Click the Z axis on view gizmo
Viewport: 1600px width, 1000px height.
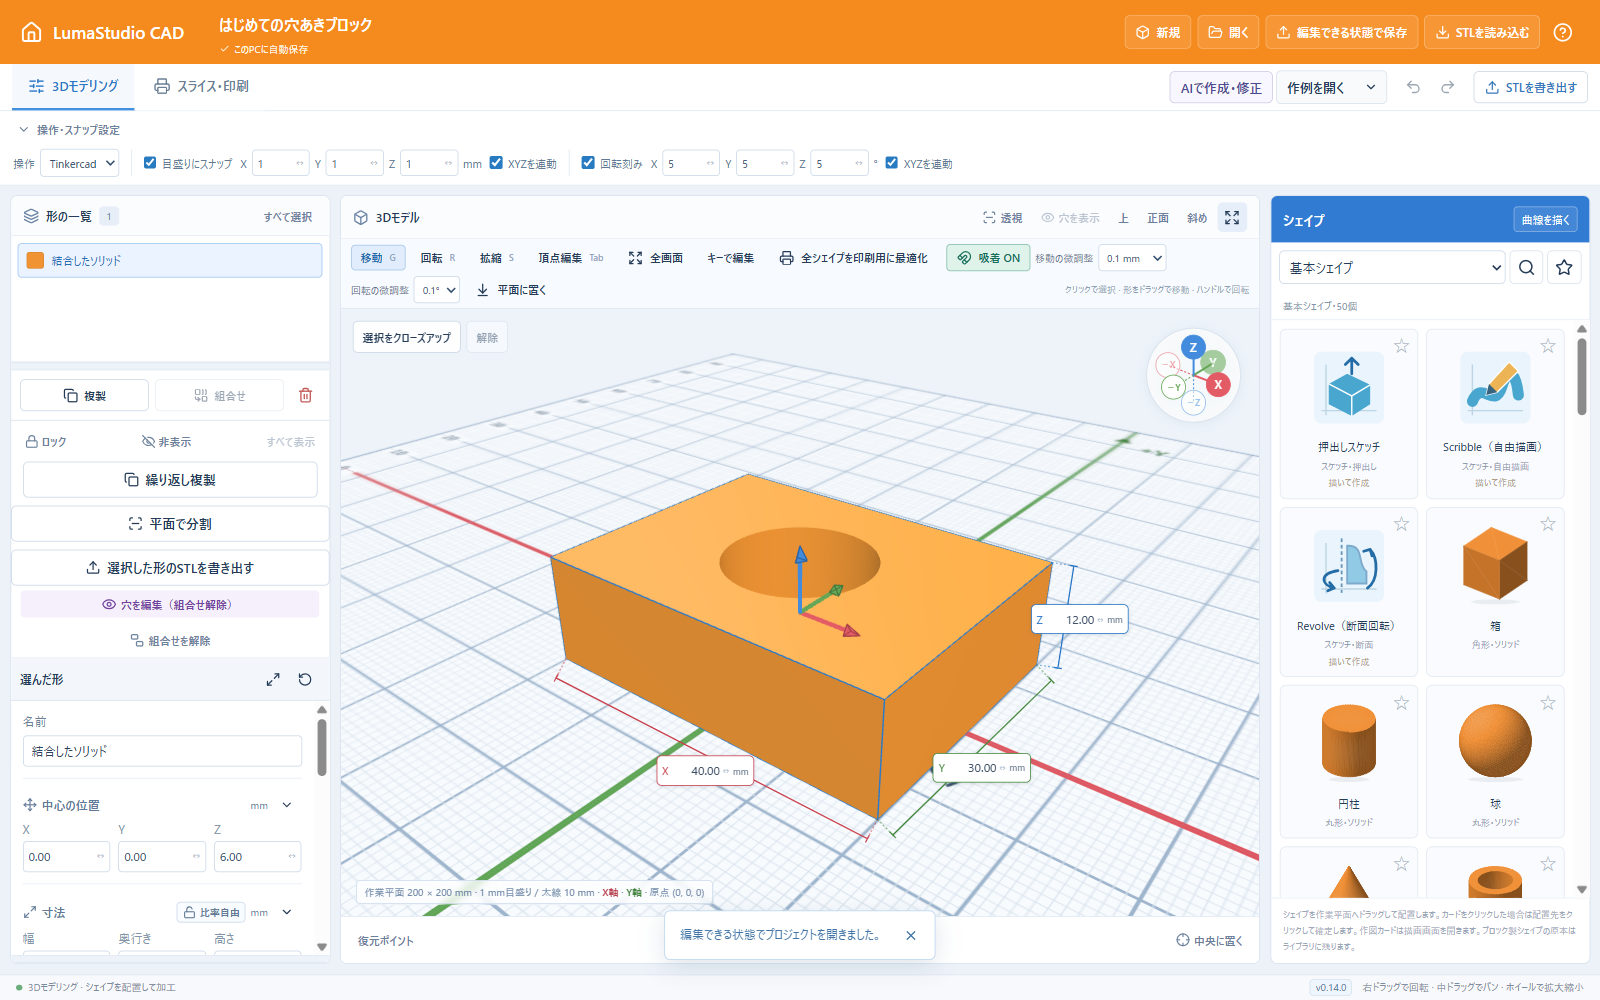[x=1193, y=347]
